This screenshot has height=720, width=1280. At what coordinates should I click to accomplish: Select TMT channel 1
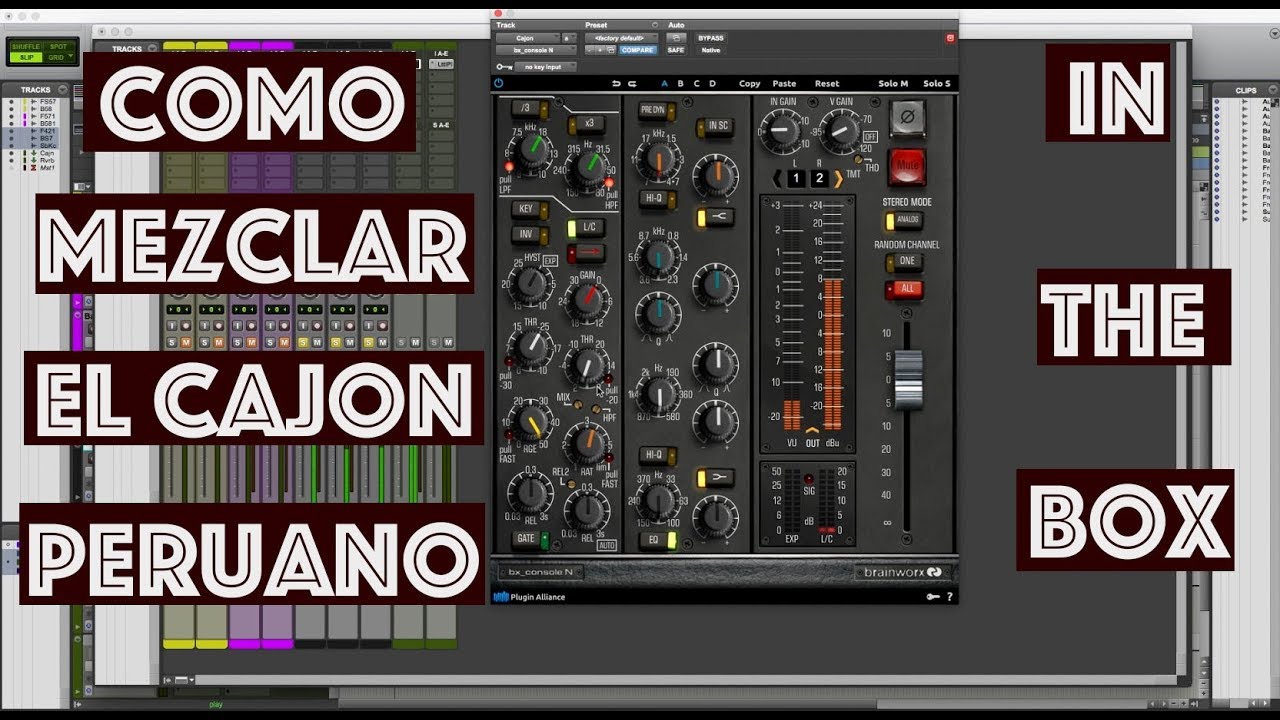pyautogui.click(x=796, y=179)
